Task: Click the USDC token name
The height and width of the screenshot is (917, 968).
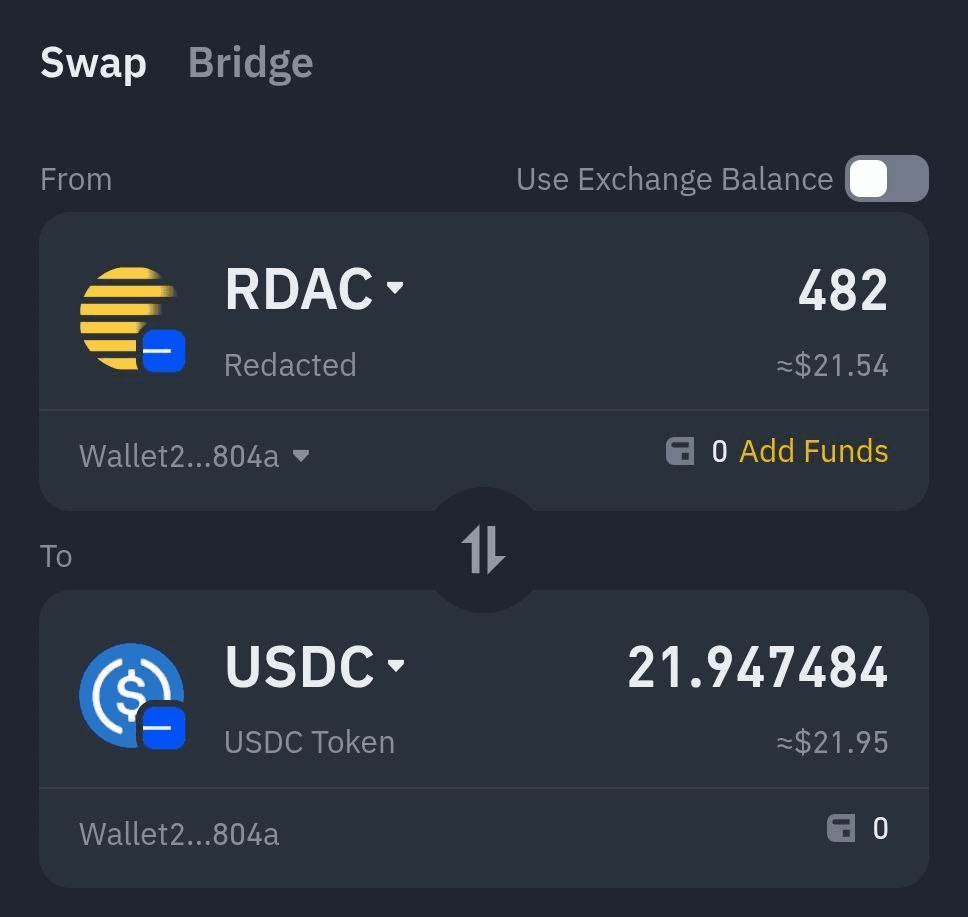Action: (299, 666)
